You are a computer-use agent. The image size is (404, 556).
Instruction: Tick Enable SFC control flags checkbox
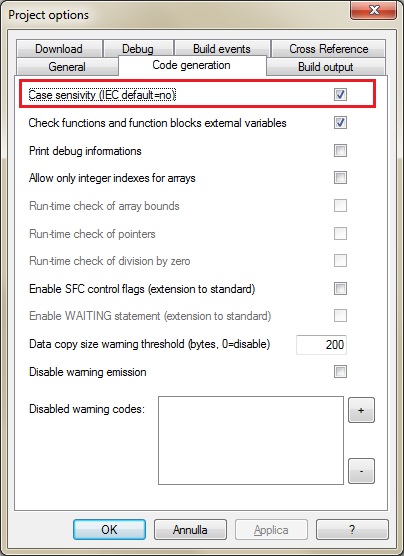(340, 289)
